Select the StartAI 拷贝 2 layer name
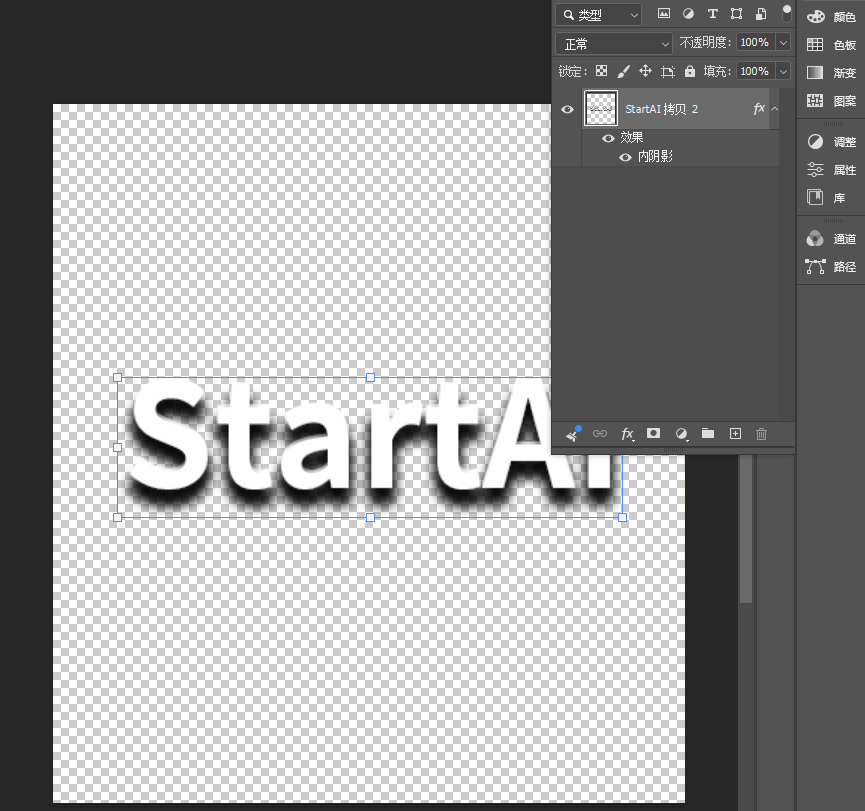 click(x=661, y=109)
